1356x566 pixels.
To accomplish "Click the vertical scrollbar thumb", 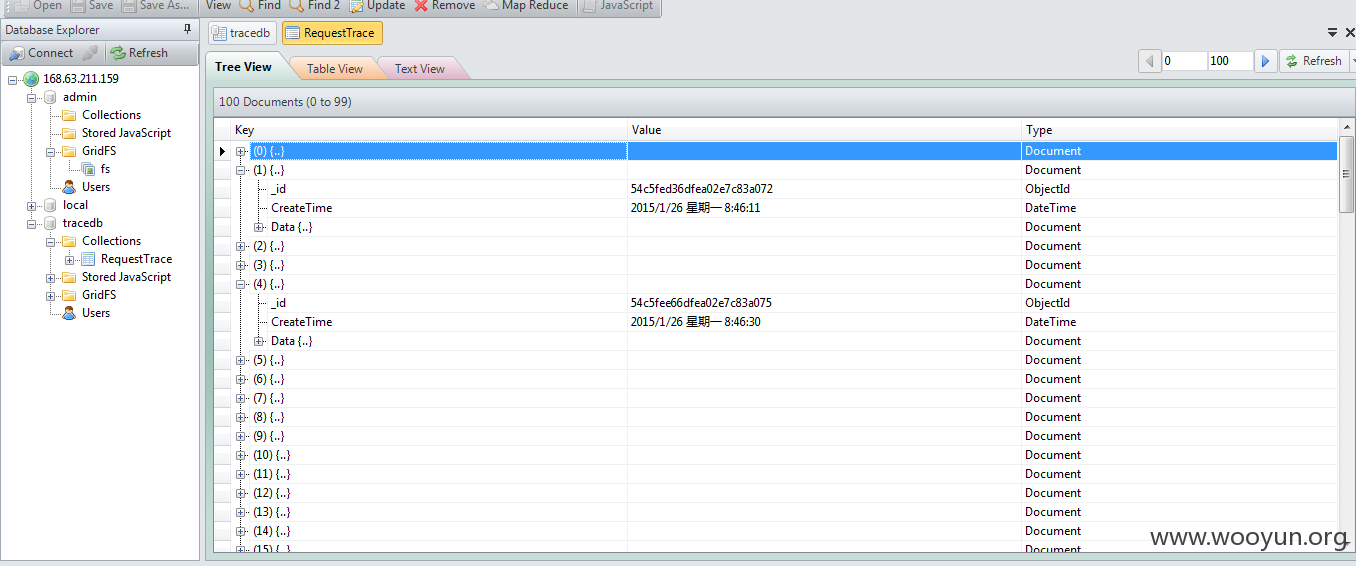I will (x=1346, y=173).
